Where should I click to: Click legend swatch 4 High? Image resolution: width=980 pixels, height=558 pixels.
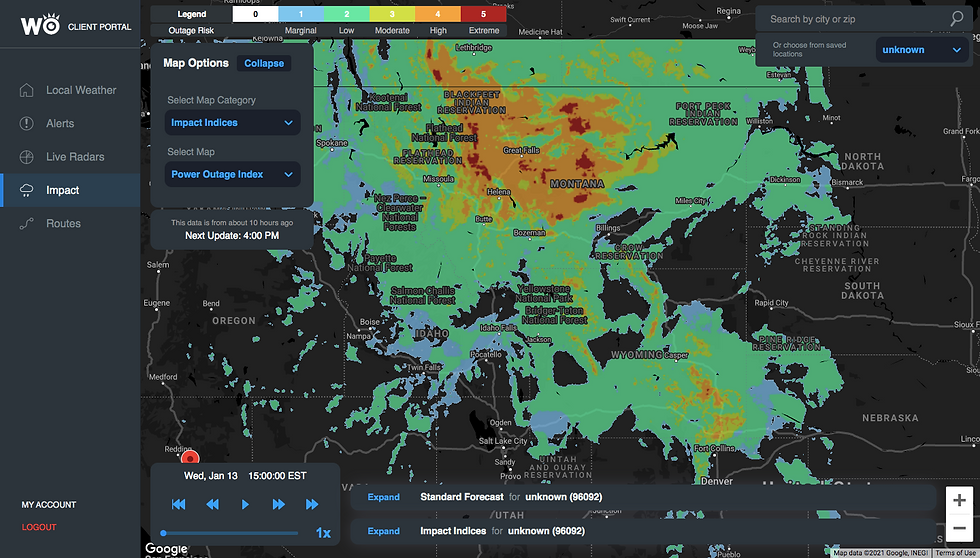[438, 14]
